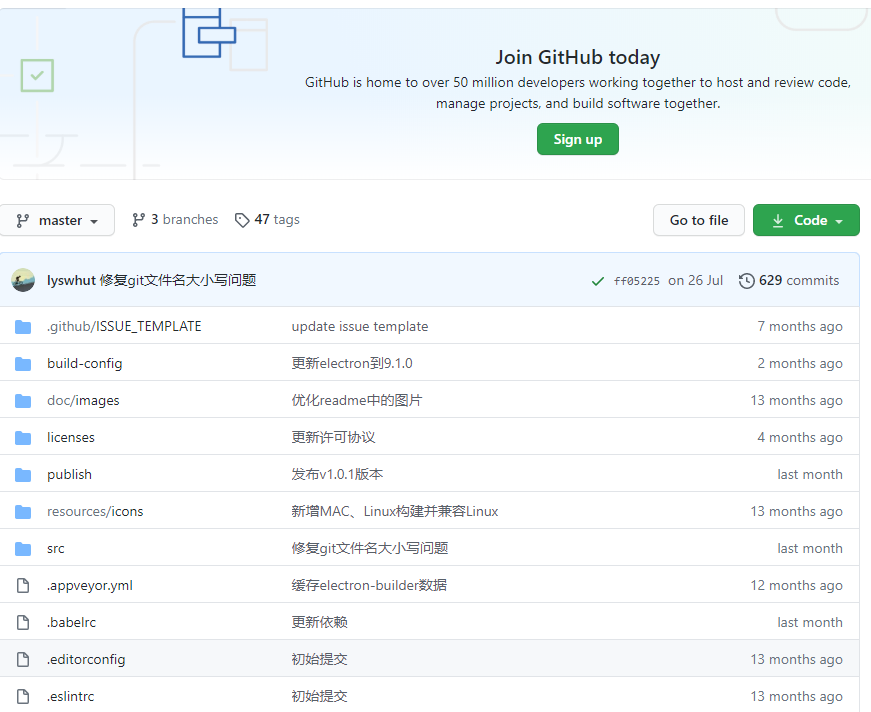Screen dimensions: 871x712
Task: Click folder icon beside resources/icons
Action: coord(23,512)
